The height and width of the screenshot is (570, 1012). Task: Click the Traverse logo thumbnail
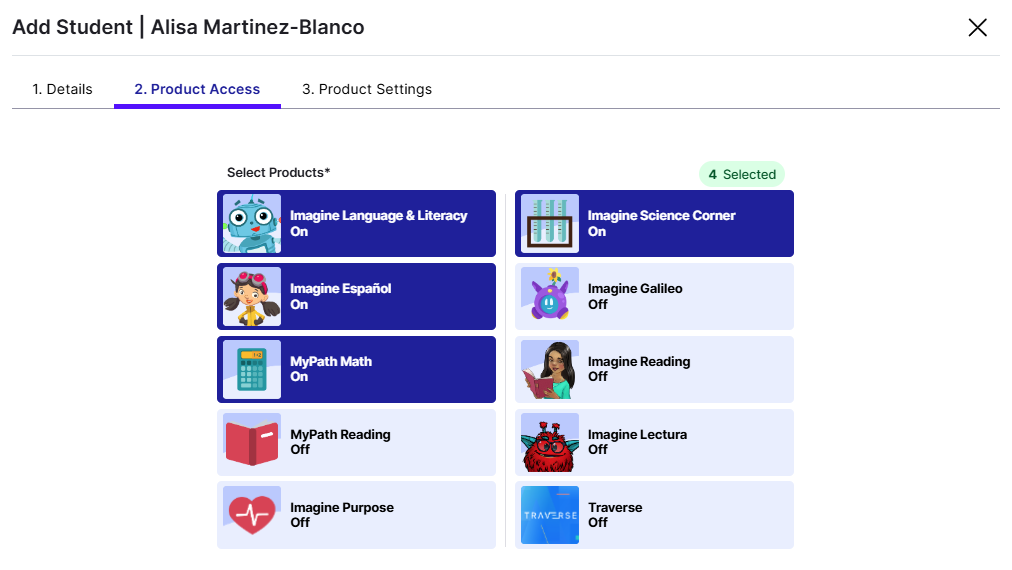[x=550, y=515]
